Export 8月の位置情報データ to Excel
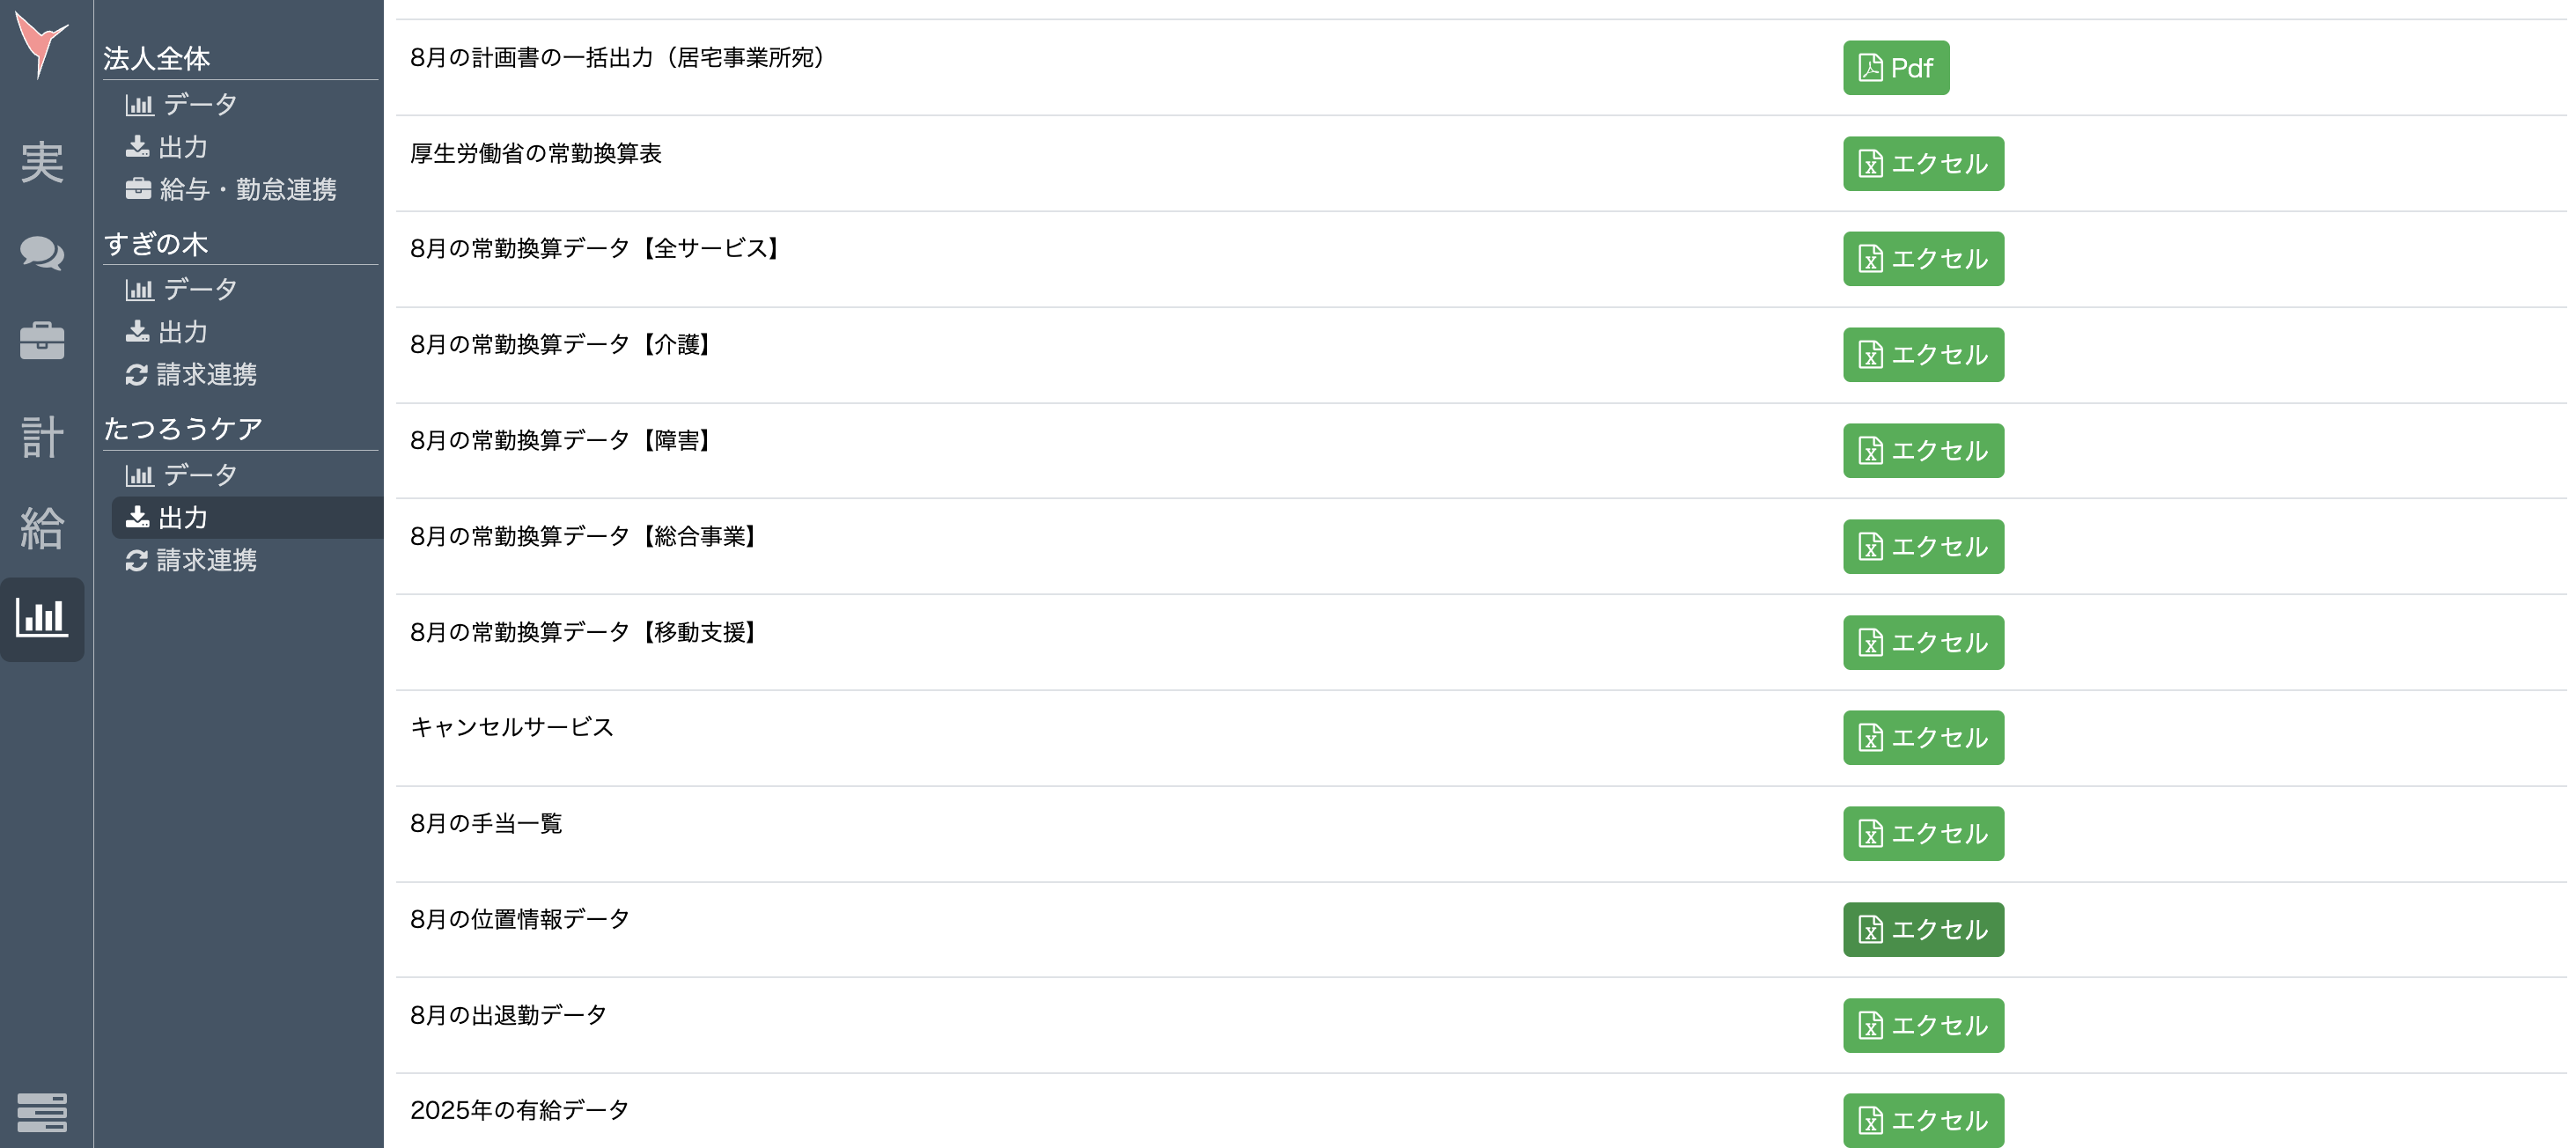The height and width of the screenshot is (1148, 2576). [x=1922, y=930]
